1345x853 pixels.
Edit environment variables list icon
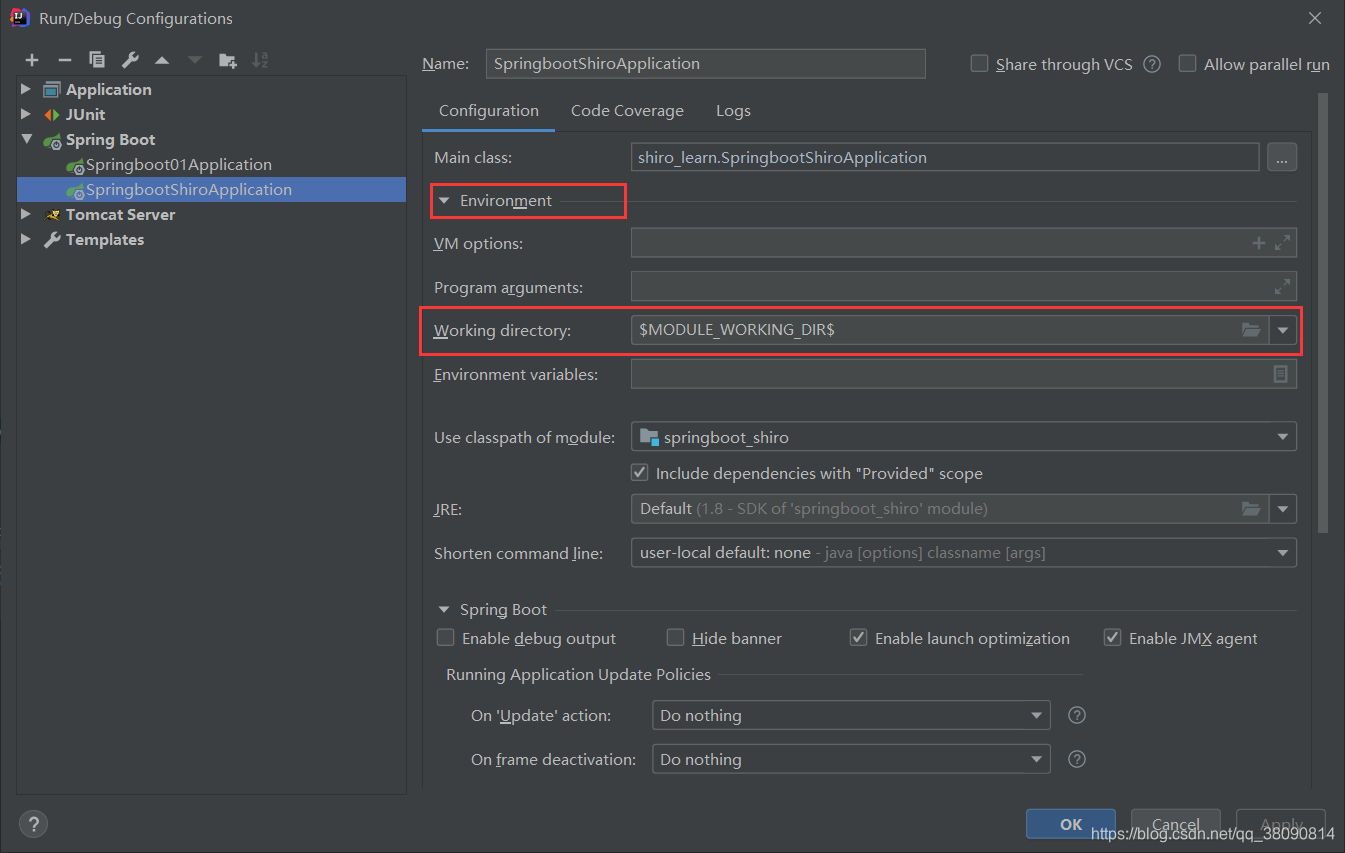point(1280,374)
